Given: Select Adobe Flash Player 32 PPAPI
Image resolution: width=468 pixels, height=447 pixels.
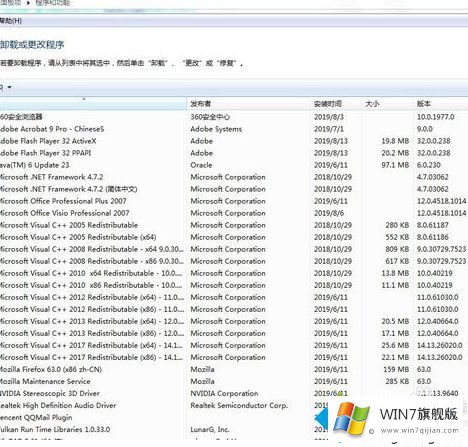Looking at the screenshot, I should 45,153.
